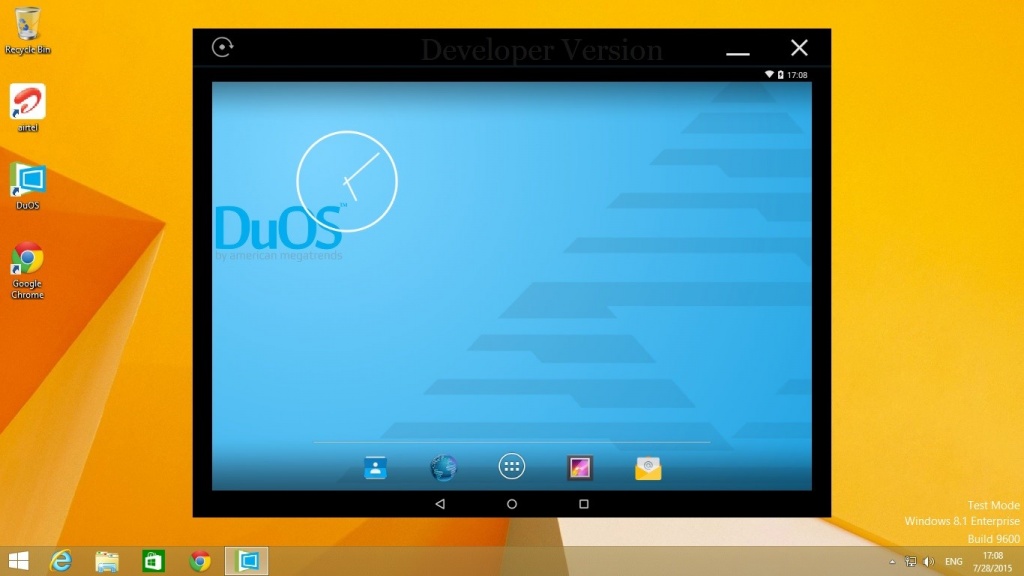The image size is (1024, 576).
Task: Click the active DuOS taskbar button
Action: (x=246, y=561)
